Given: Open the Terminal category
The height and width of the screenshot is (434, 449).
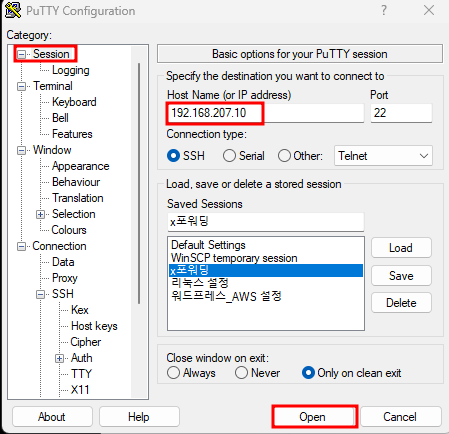Looking at the screenshot, I should coord(53,86).
